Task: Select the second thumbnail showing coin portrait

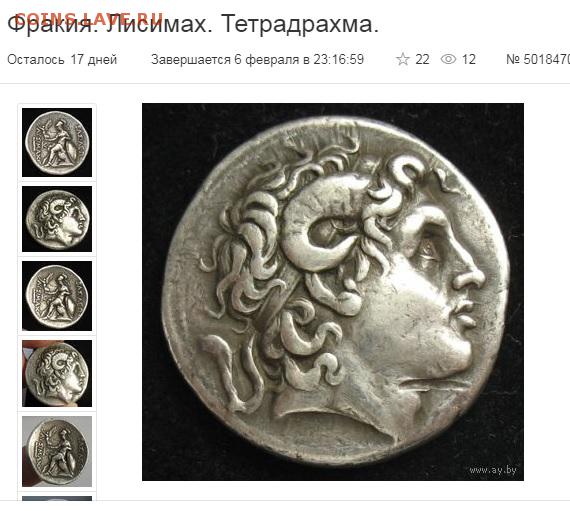Action: pos(57,219)
